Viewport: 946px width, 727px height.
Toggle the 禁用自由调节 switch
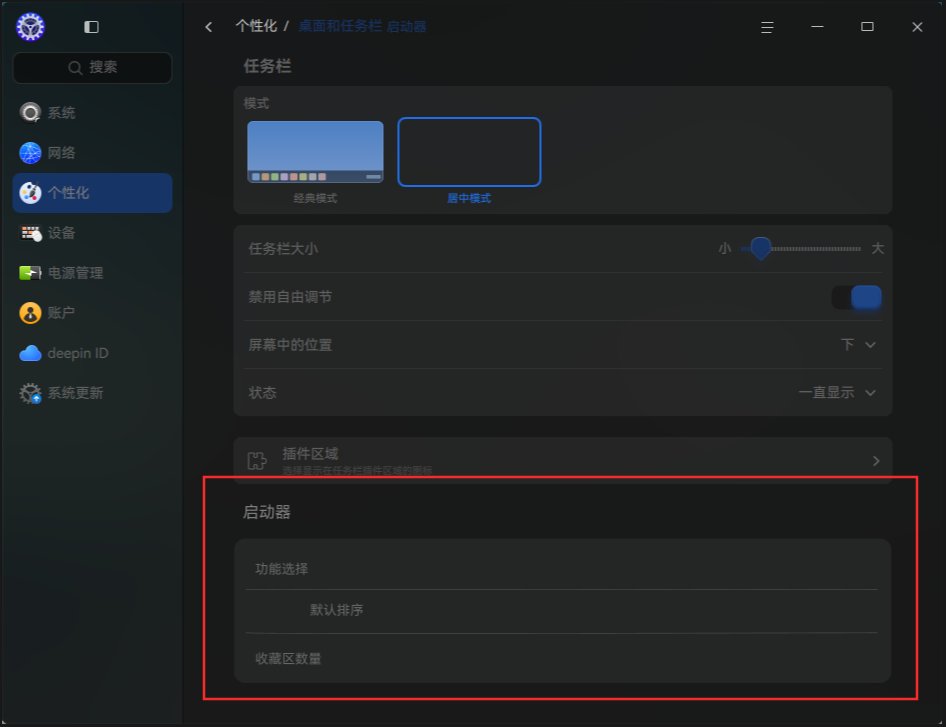coord(857,297)
